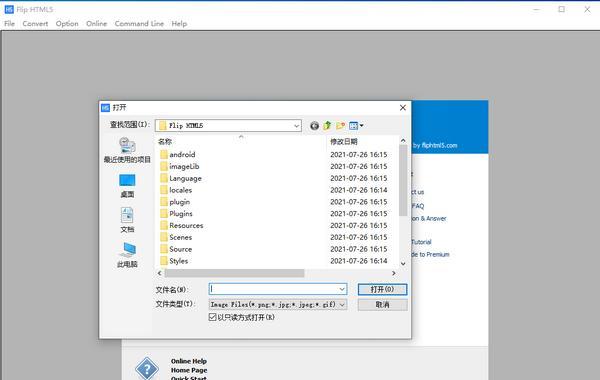This screenshot has height=380, width=600.
Task: Go up one folder level icon
Action: 327,126
